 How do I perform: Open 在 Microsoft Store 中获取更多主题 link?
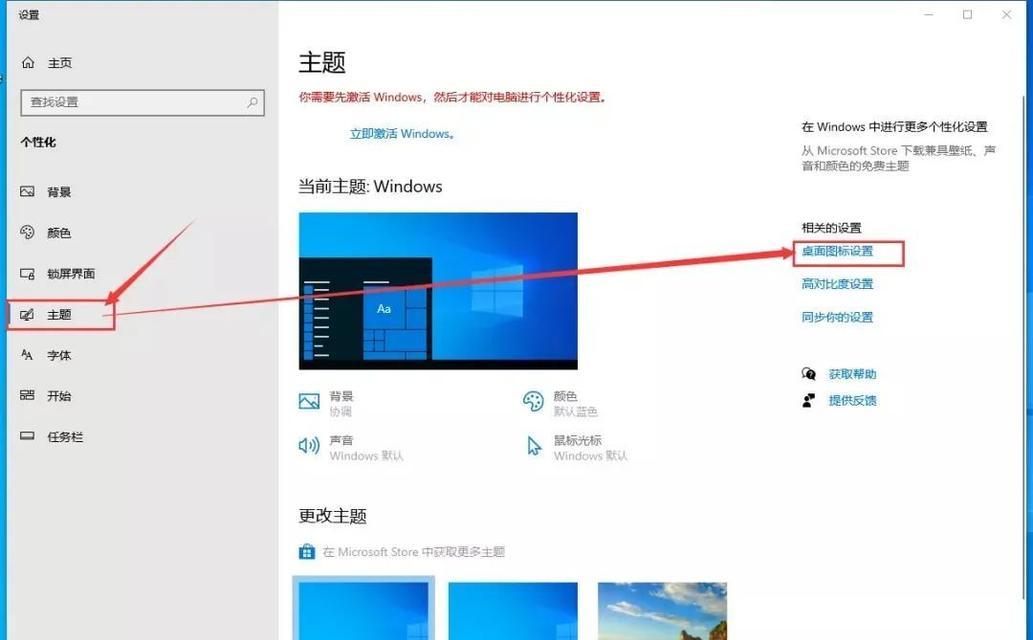414,552
